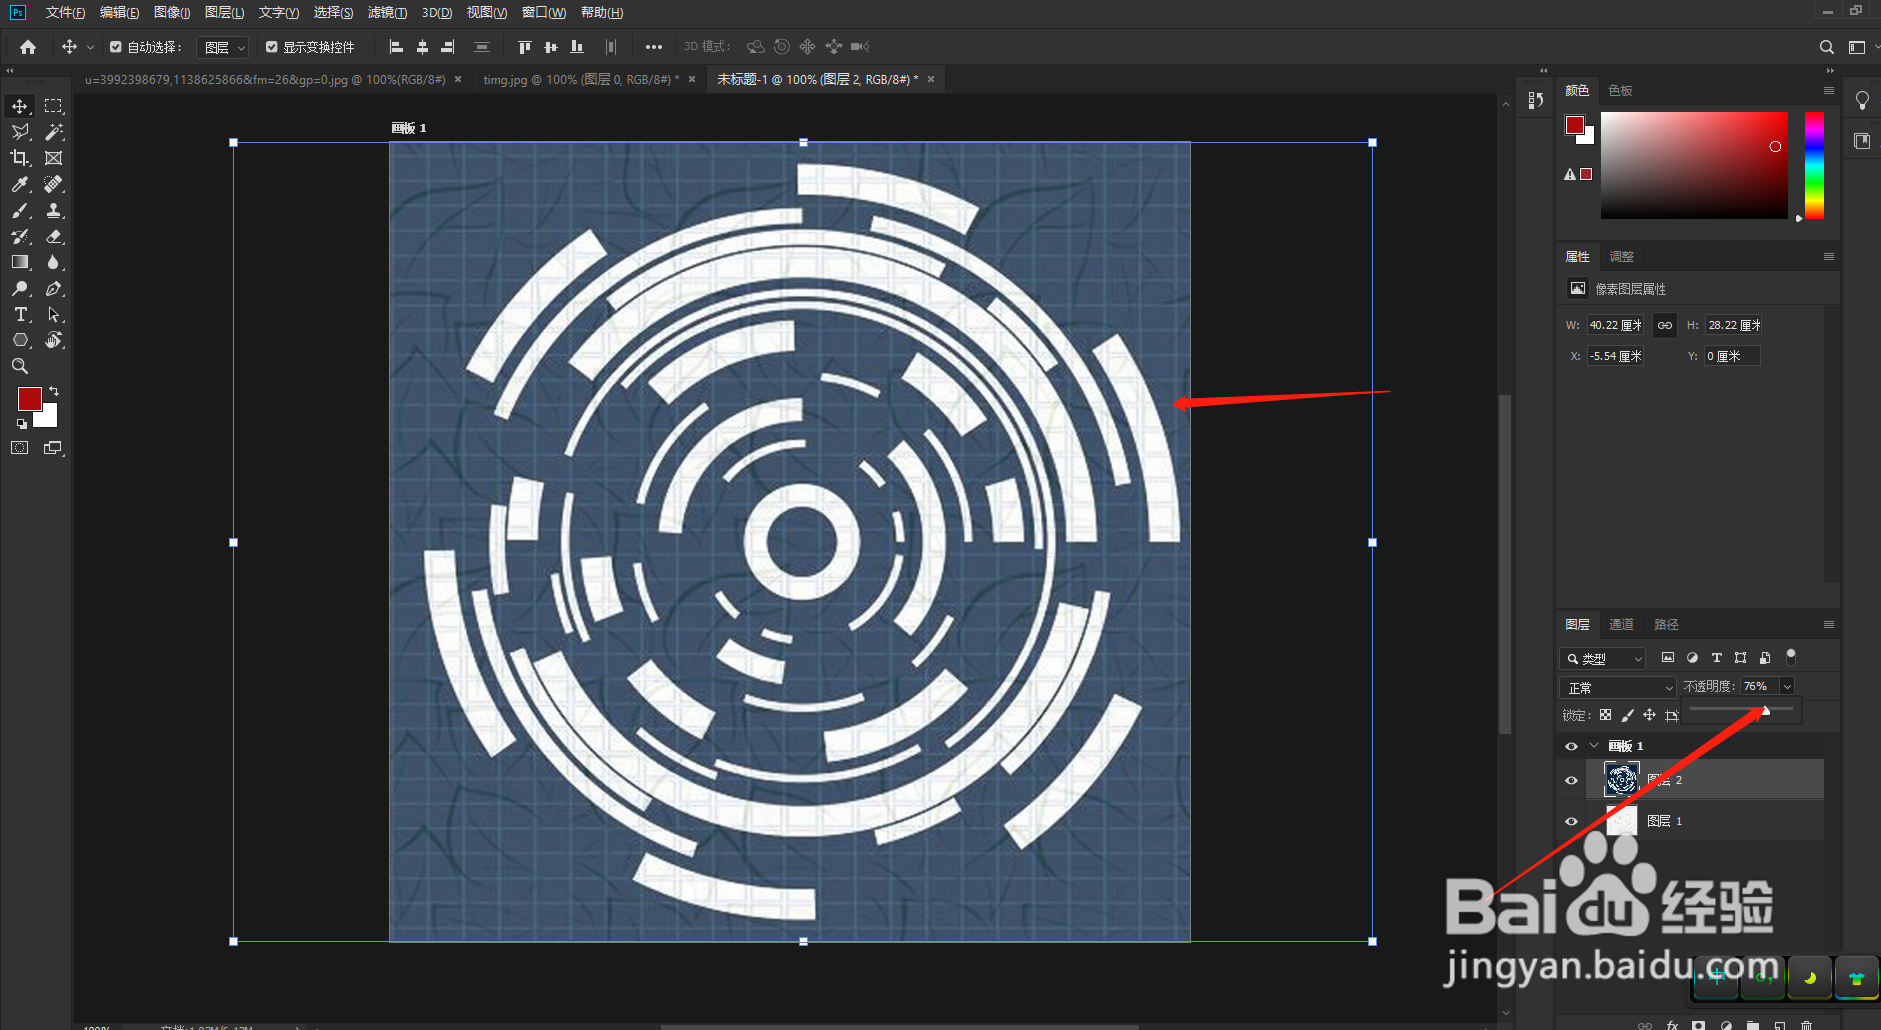
Task: Select the Zoom tool in the toolbox
Action: coord(20,366)
